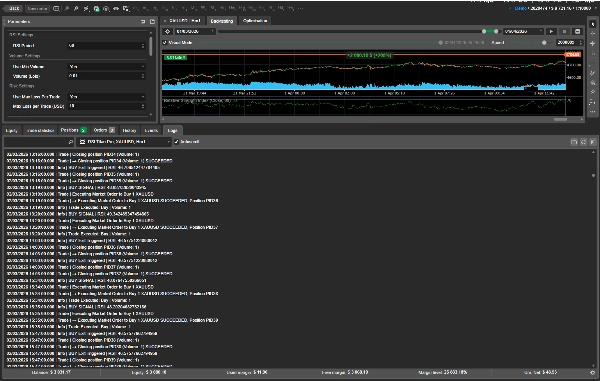Screen dimensions: 600x381
Task: Click the Parameters panel vertical scrollbar
Action: click(150, 46)
